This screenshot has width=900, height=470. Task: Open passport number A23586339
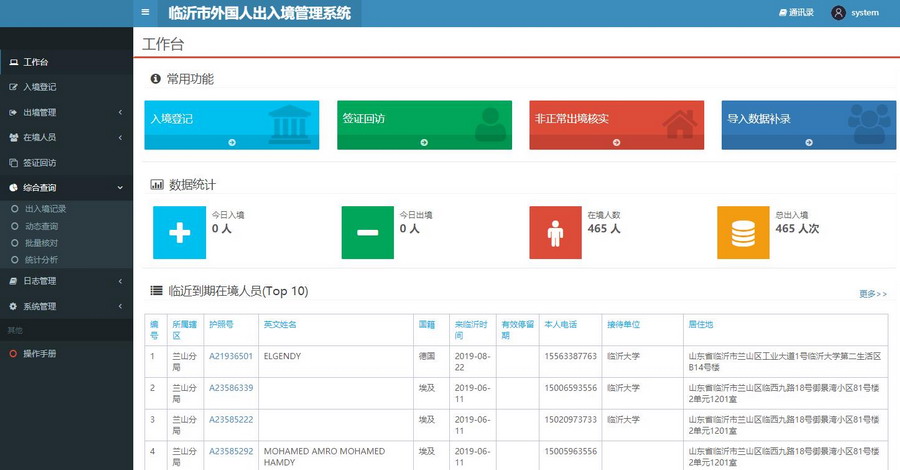231,388
